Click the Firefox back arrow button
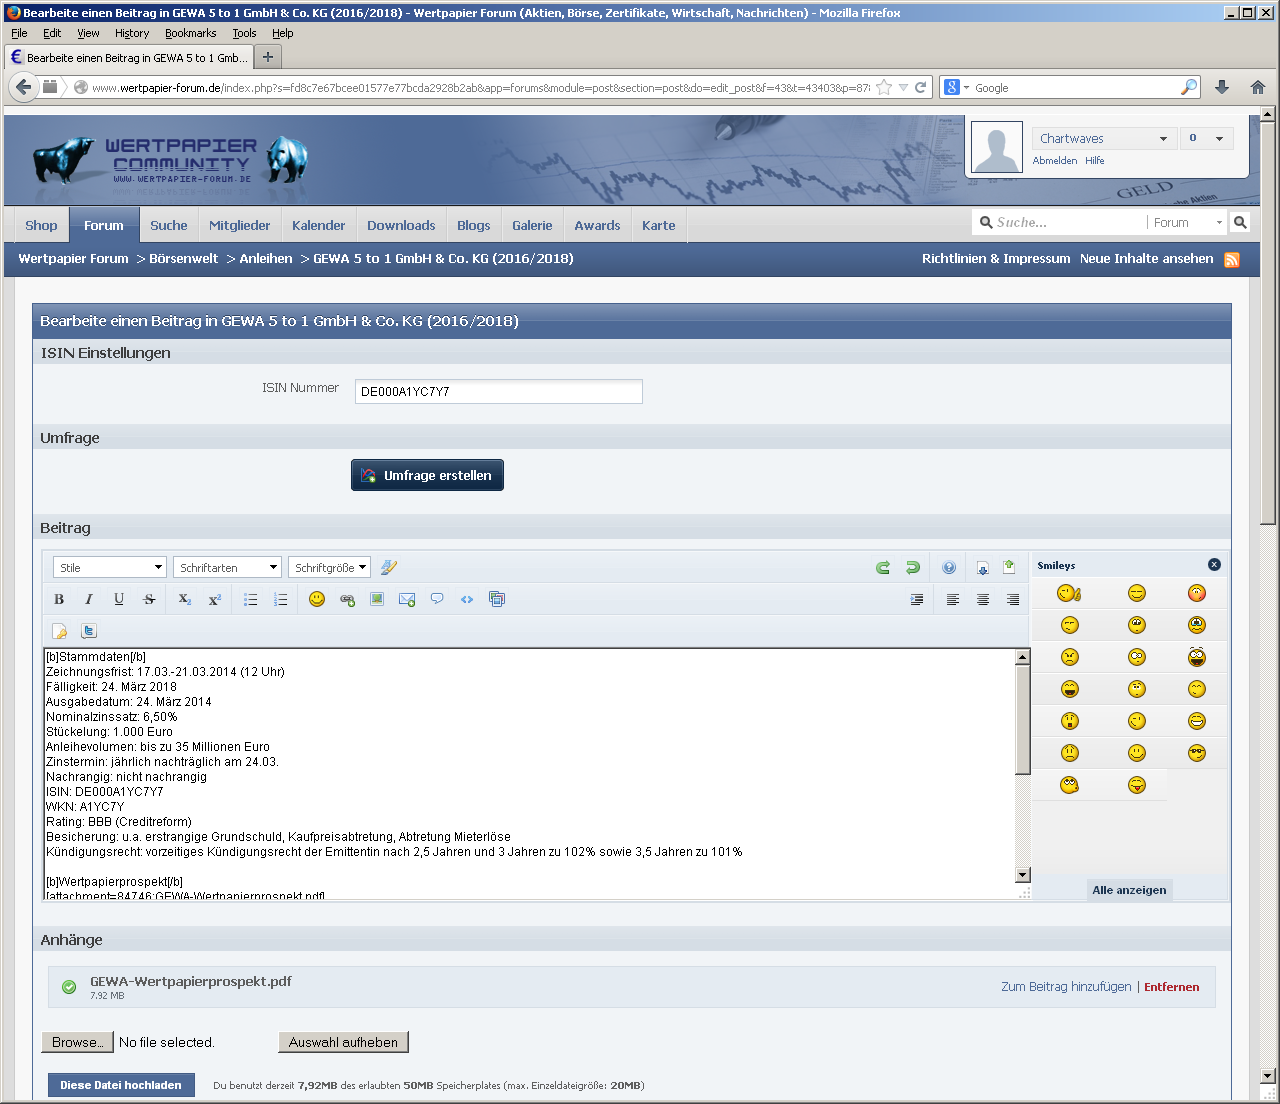 tap(23, 87)
